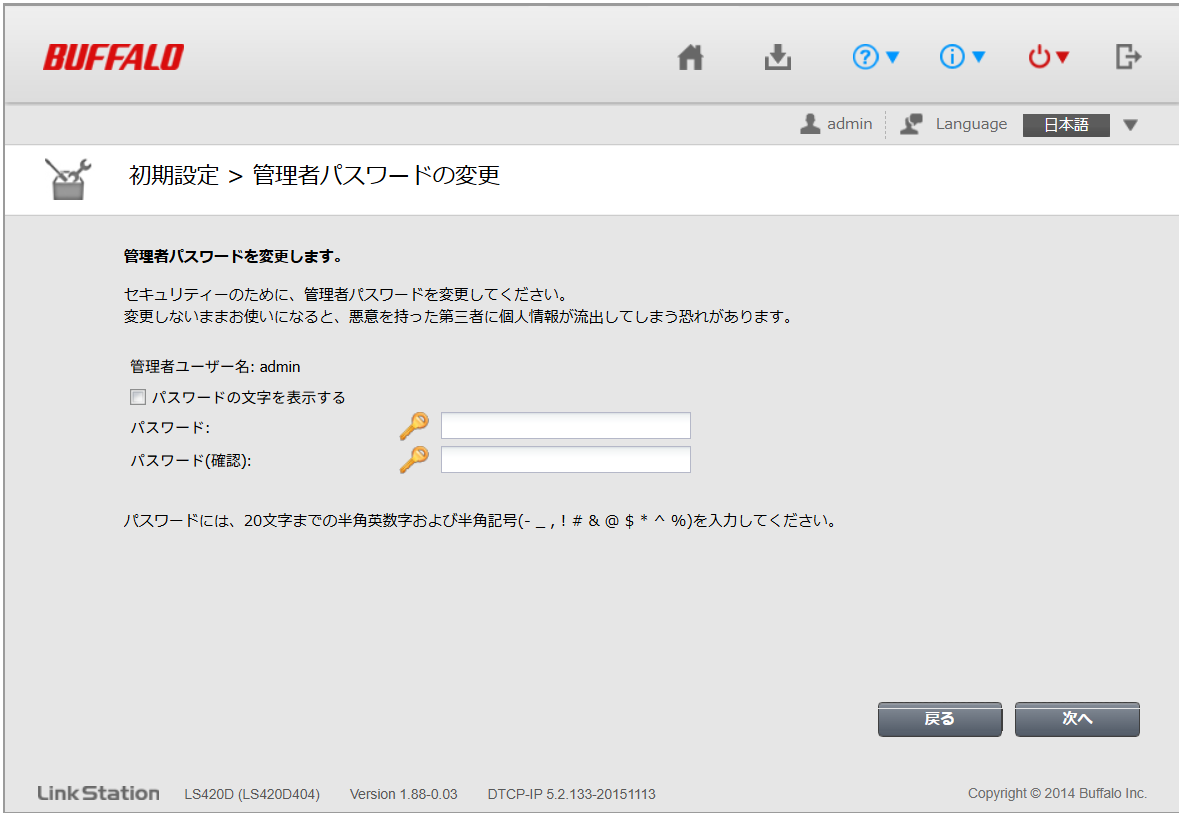1182x816 pixels.
Task: Open the information icon menu
Action: [x=962, y=57]
